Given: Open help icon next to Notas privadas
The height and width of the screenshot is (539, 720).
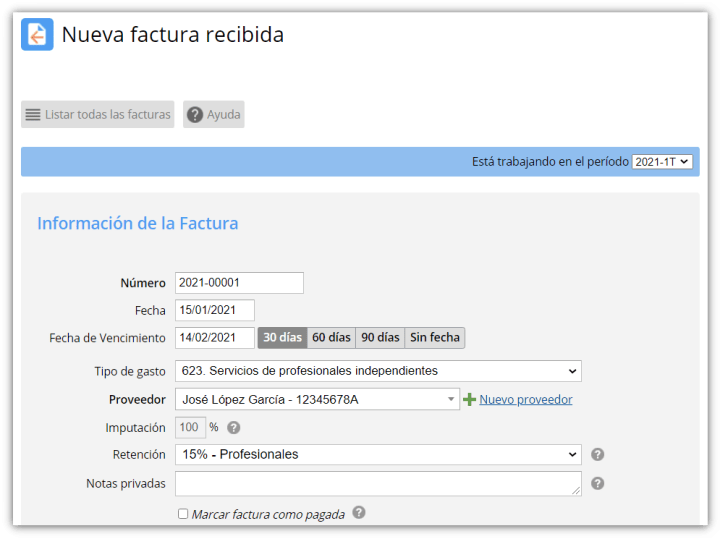Looking at the screenshot, I should click(597, 483).
